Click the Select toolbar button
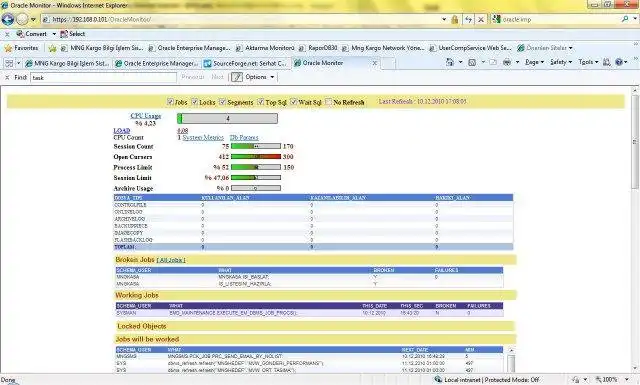640x385 pixels. pos(73,34)
